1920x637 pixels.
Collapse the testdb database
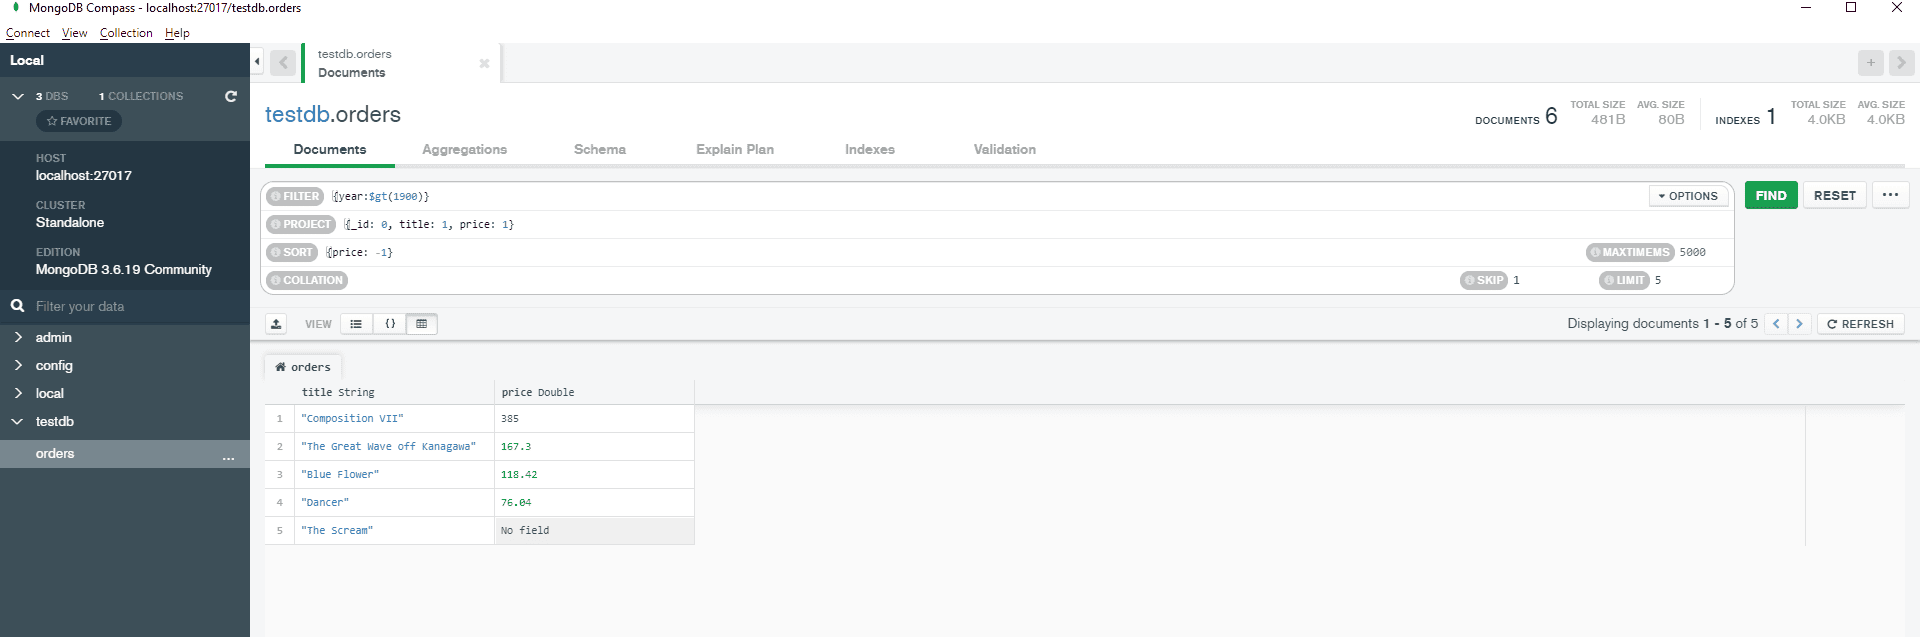click(x=18, y=421)
